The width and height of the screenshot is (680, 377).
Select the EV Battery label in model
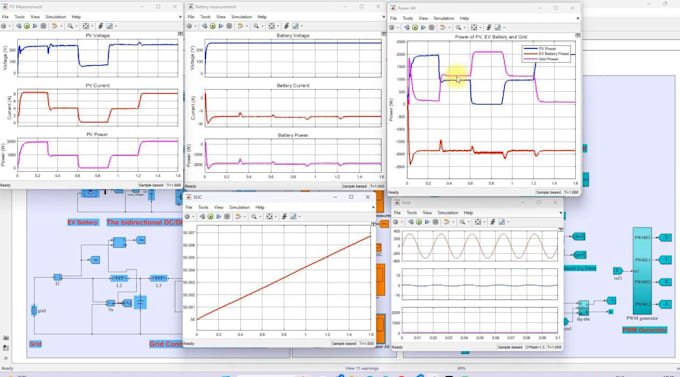coord(83,222)
